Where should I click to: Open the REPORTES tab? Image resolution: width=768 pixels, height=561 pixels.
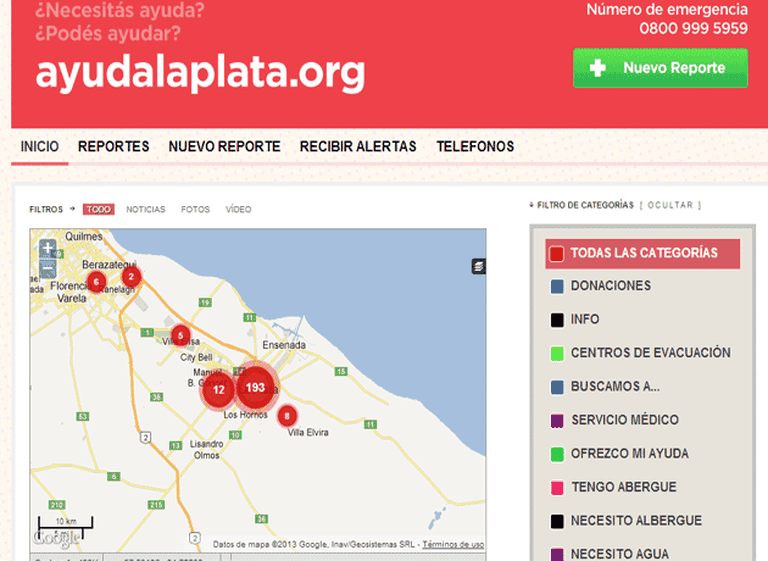[x=114, y=146]
